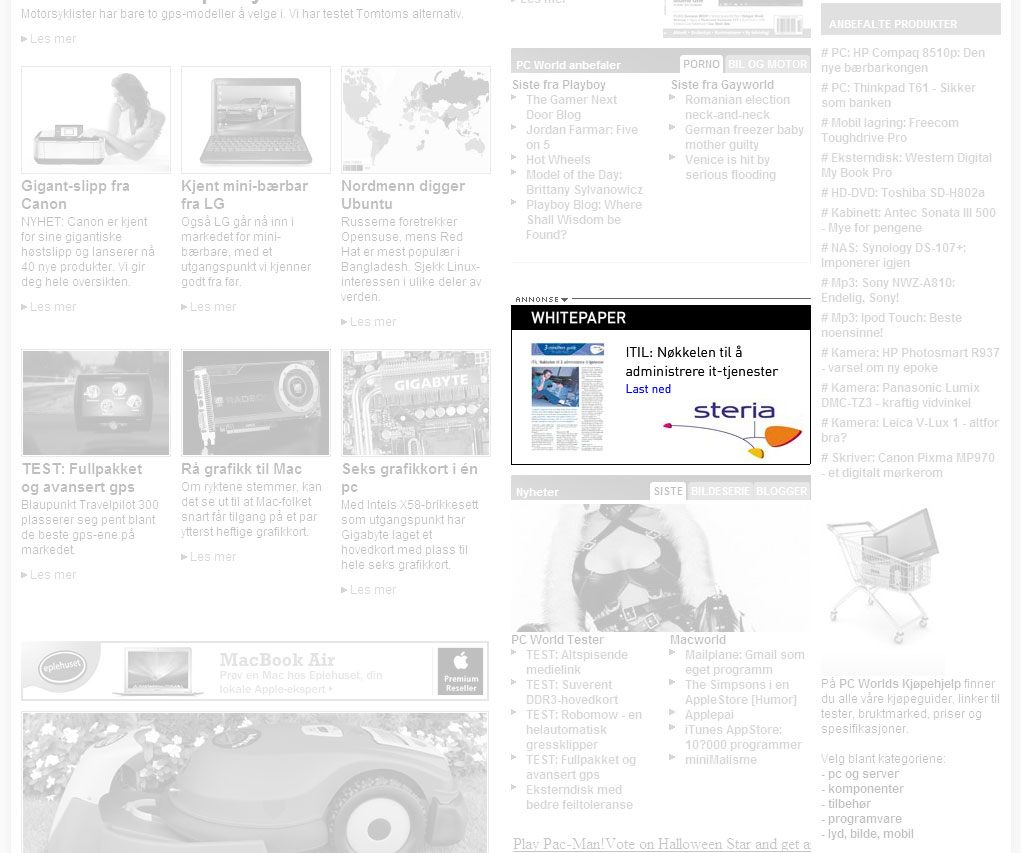The width and height of the screenshot is (1021, 853).
Task: Open 'TEST: Suverent DDR3-hovedkort' link
Action: coord(572,692)
